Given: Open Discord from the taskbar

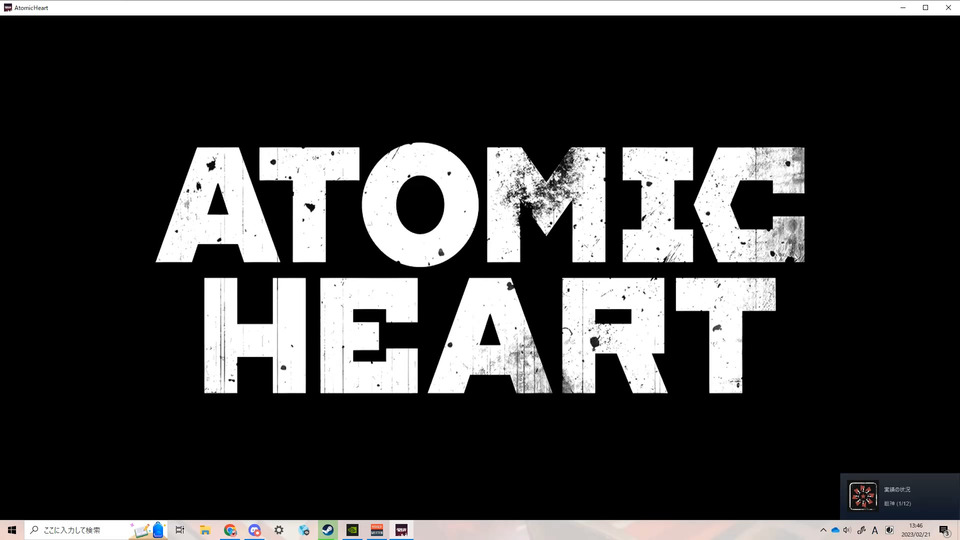Looking at the screenshot, I should click(255, 530).
